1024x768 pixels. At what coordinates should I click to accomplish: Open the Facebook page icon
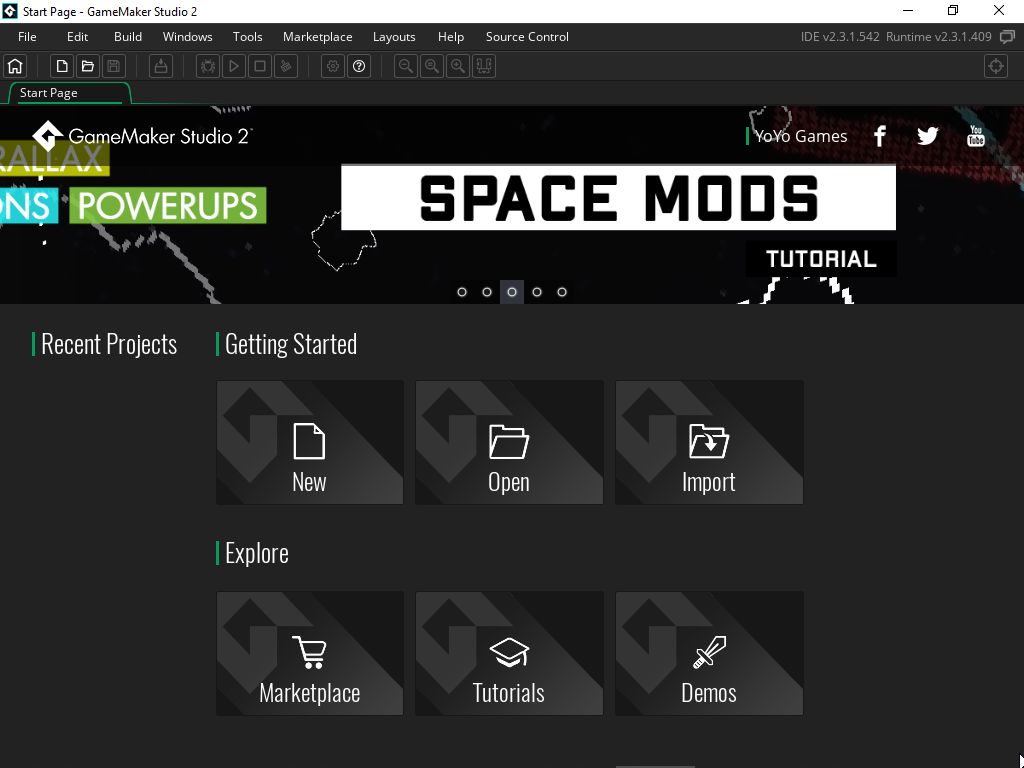879,135
